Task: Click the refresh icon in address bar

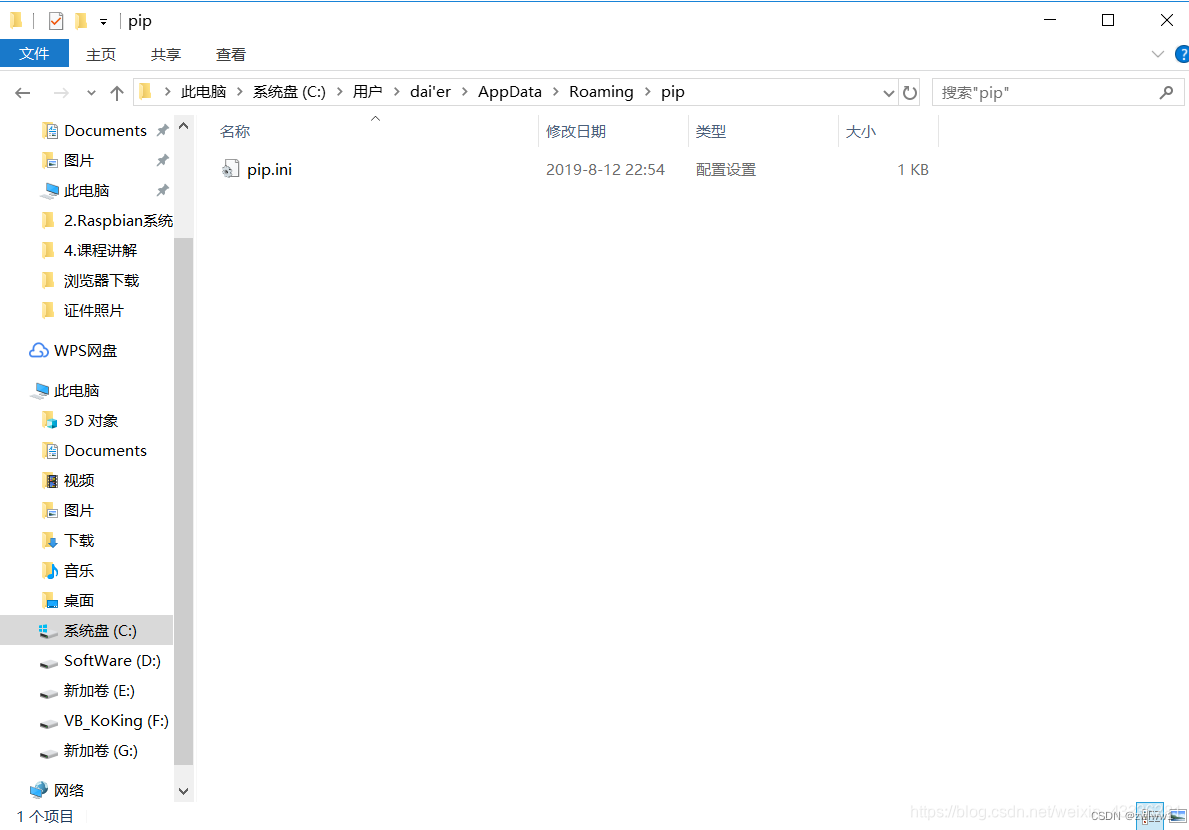Action: point(909,91)
